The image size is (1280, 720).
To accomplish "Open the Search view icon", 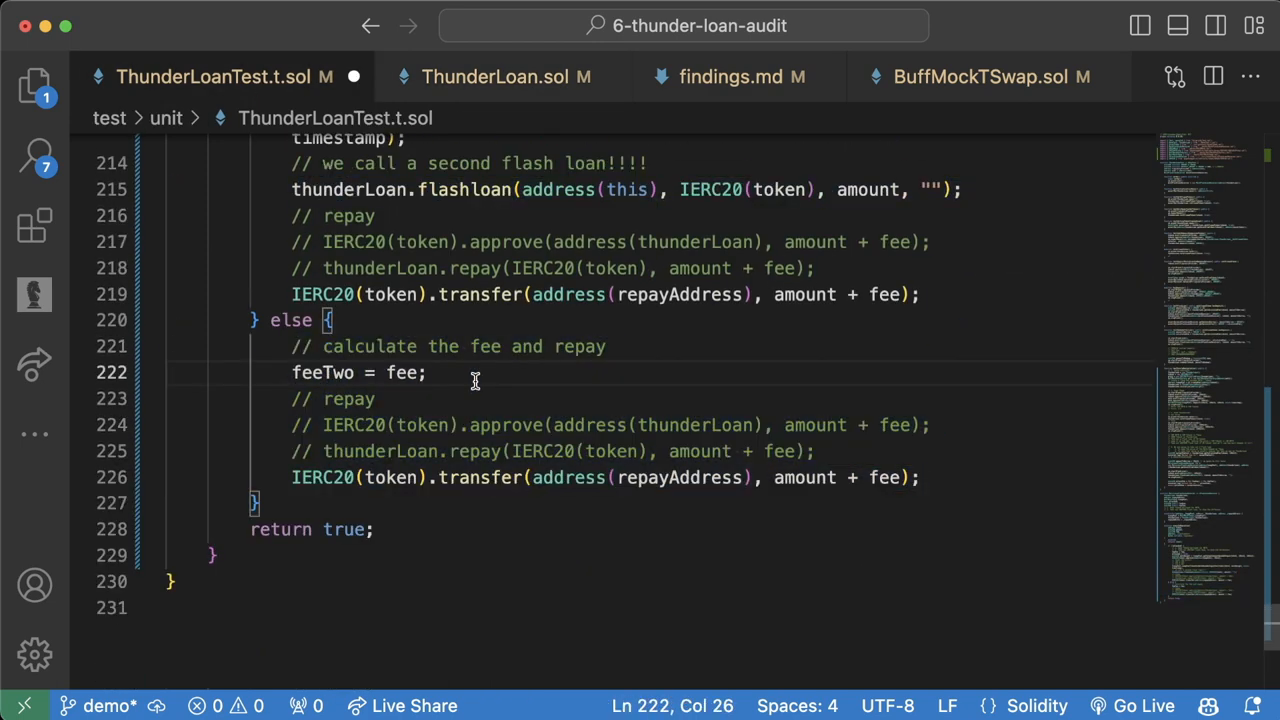I will pos(35,157).
